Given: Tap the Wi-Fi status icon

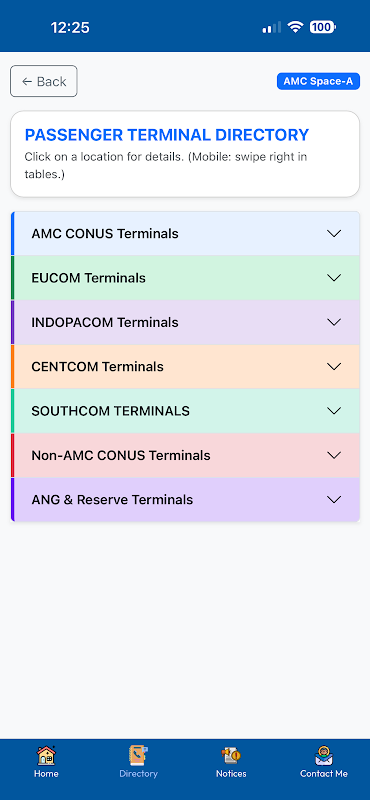Looking at the screenshot, I should point(295,27).
